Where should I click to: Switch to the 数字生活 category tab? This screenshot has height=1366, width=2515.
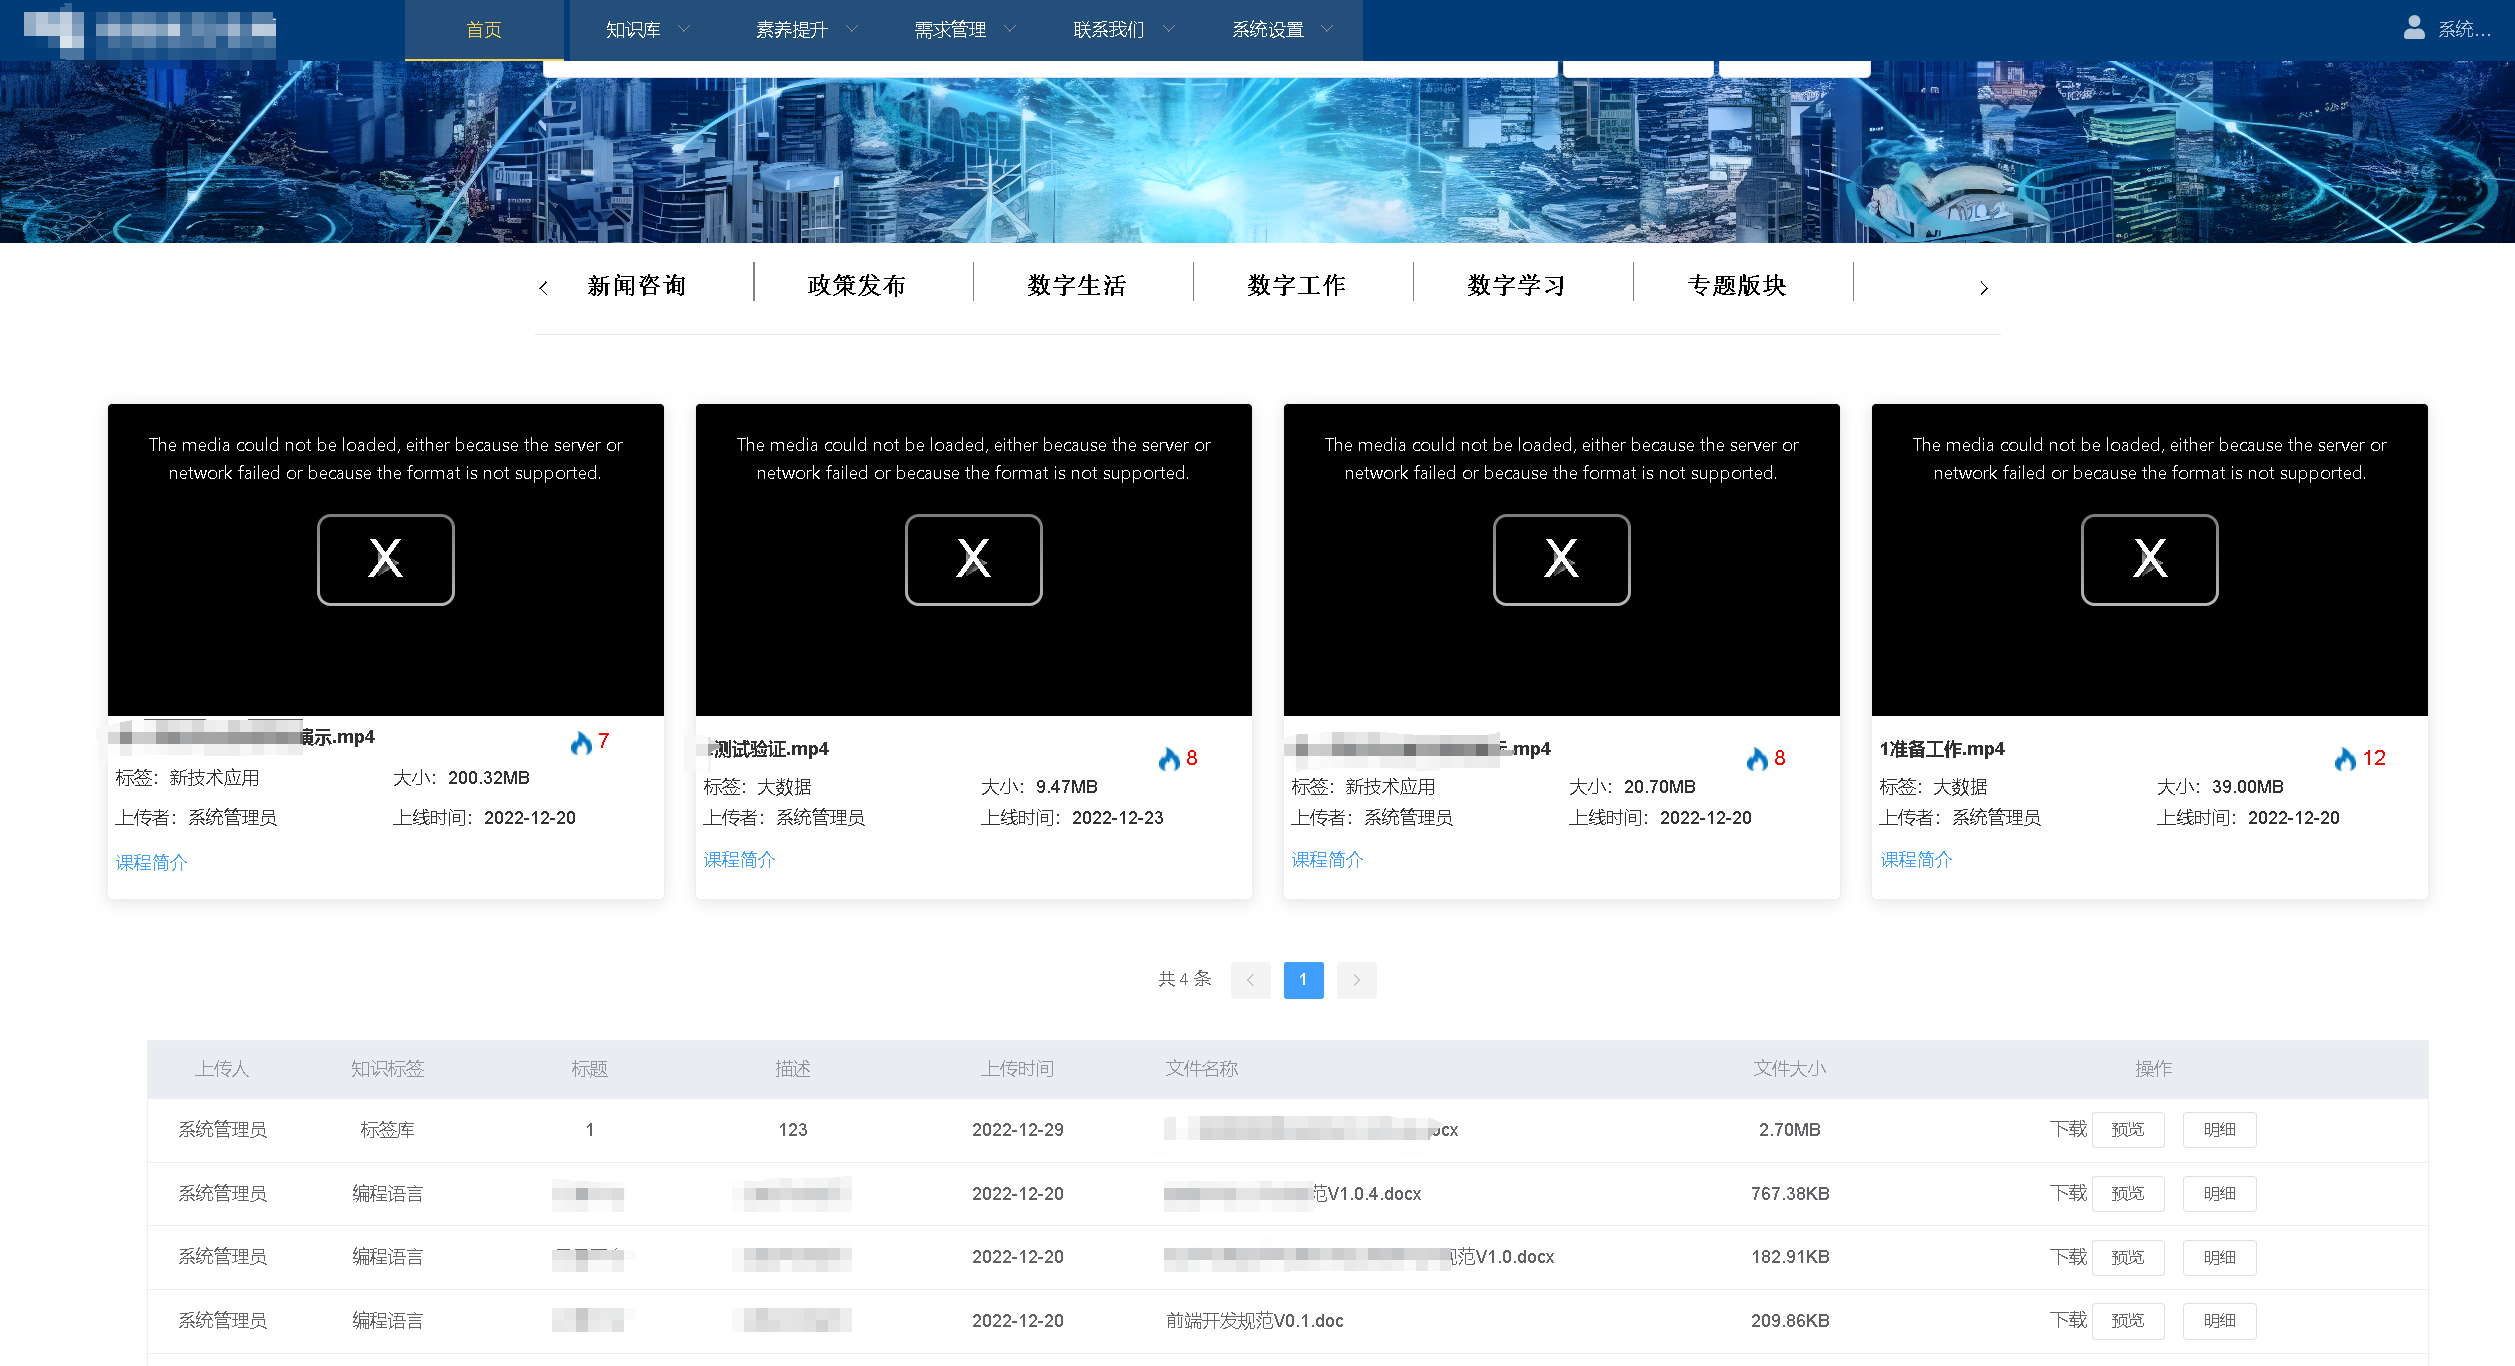click(1077, 286)
